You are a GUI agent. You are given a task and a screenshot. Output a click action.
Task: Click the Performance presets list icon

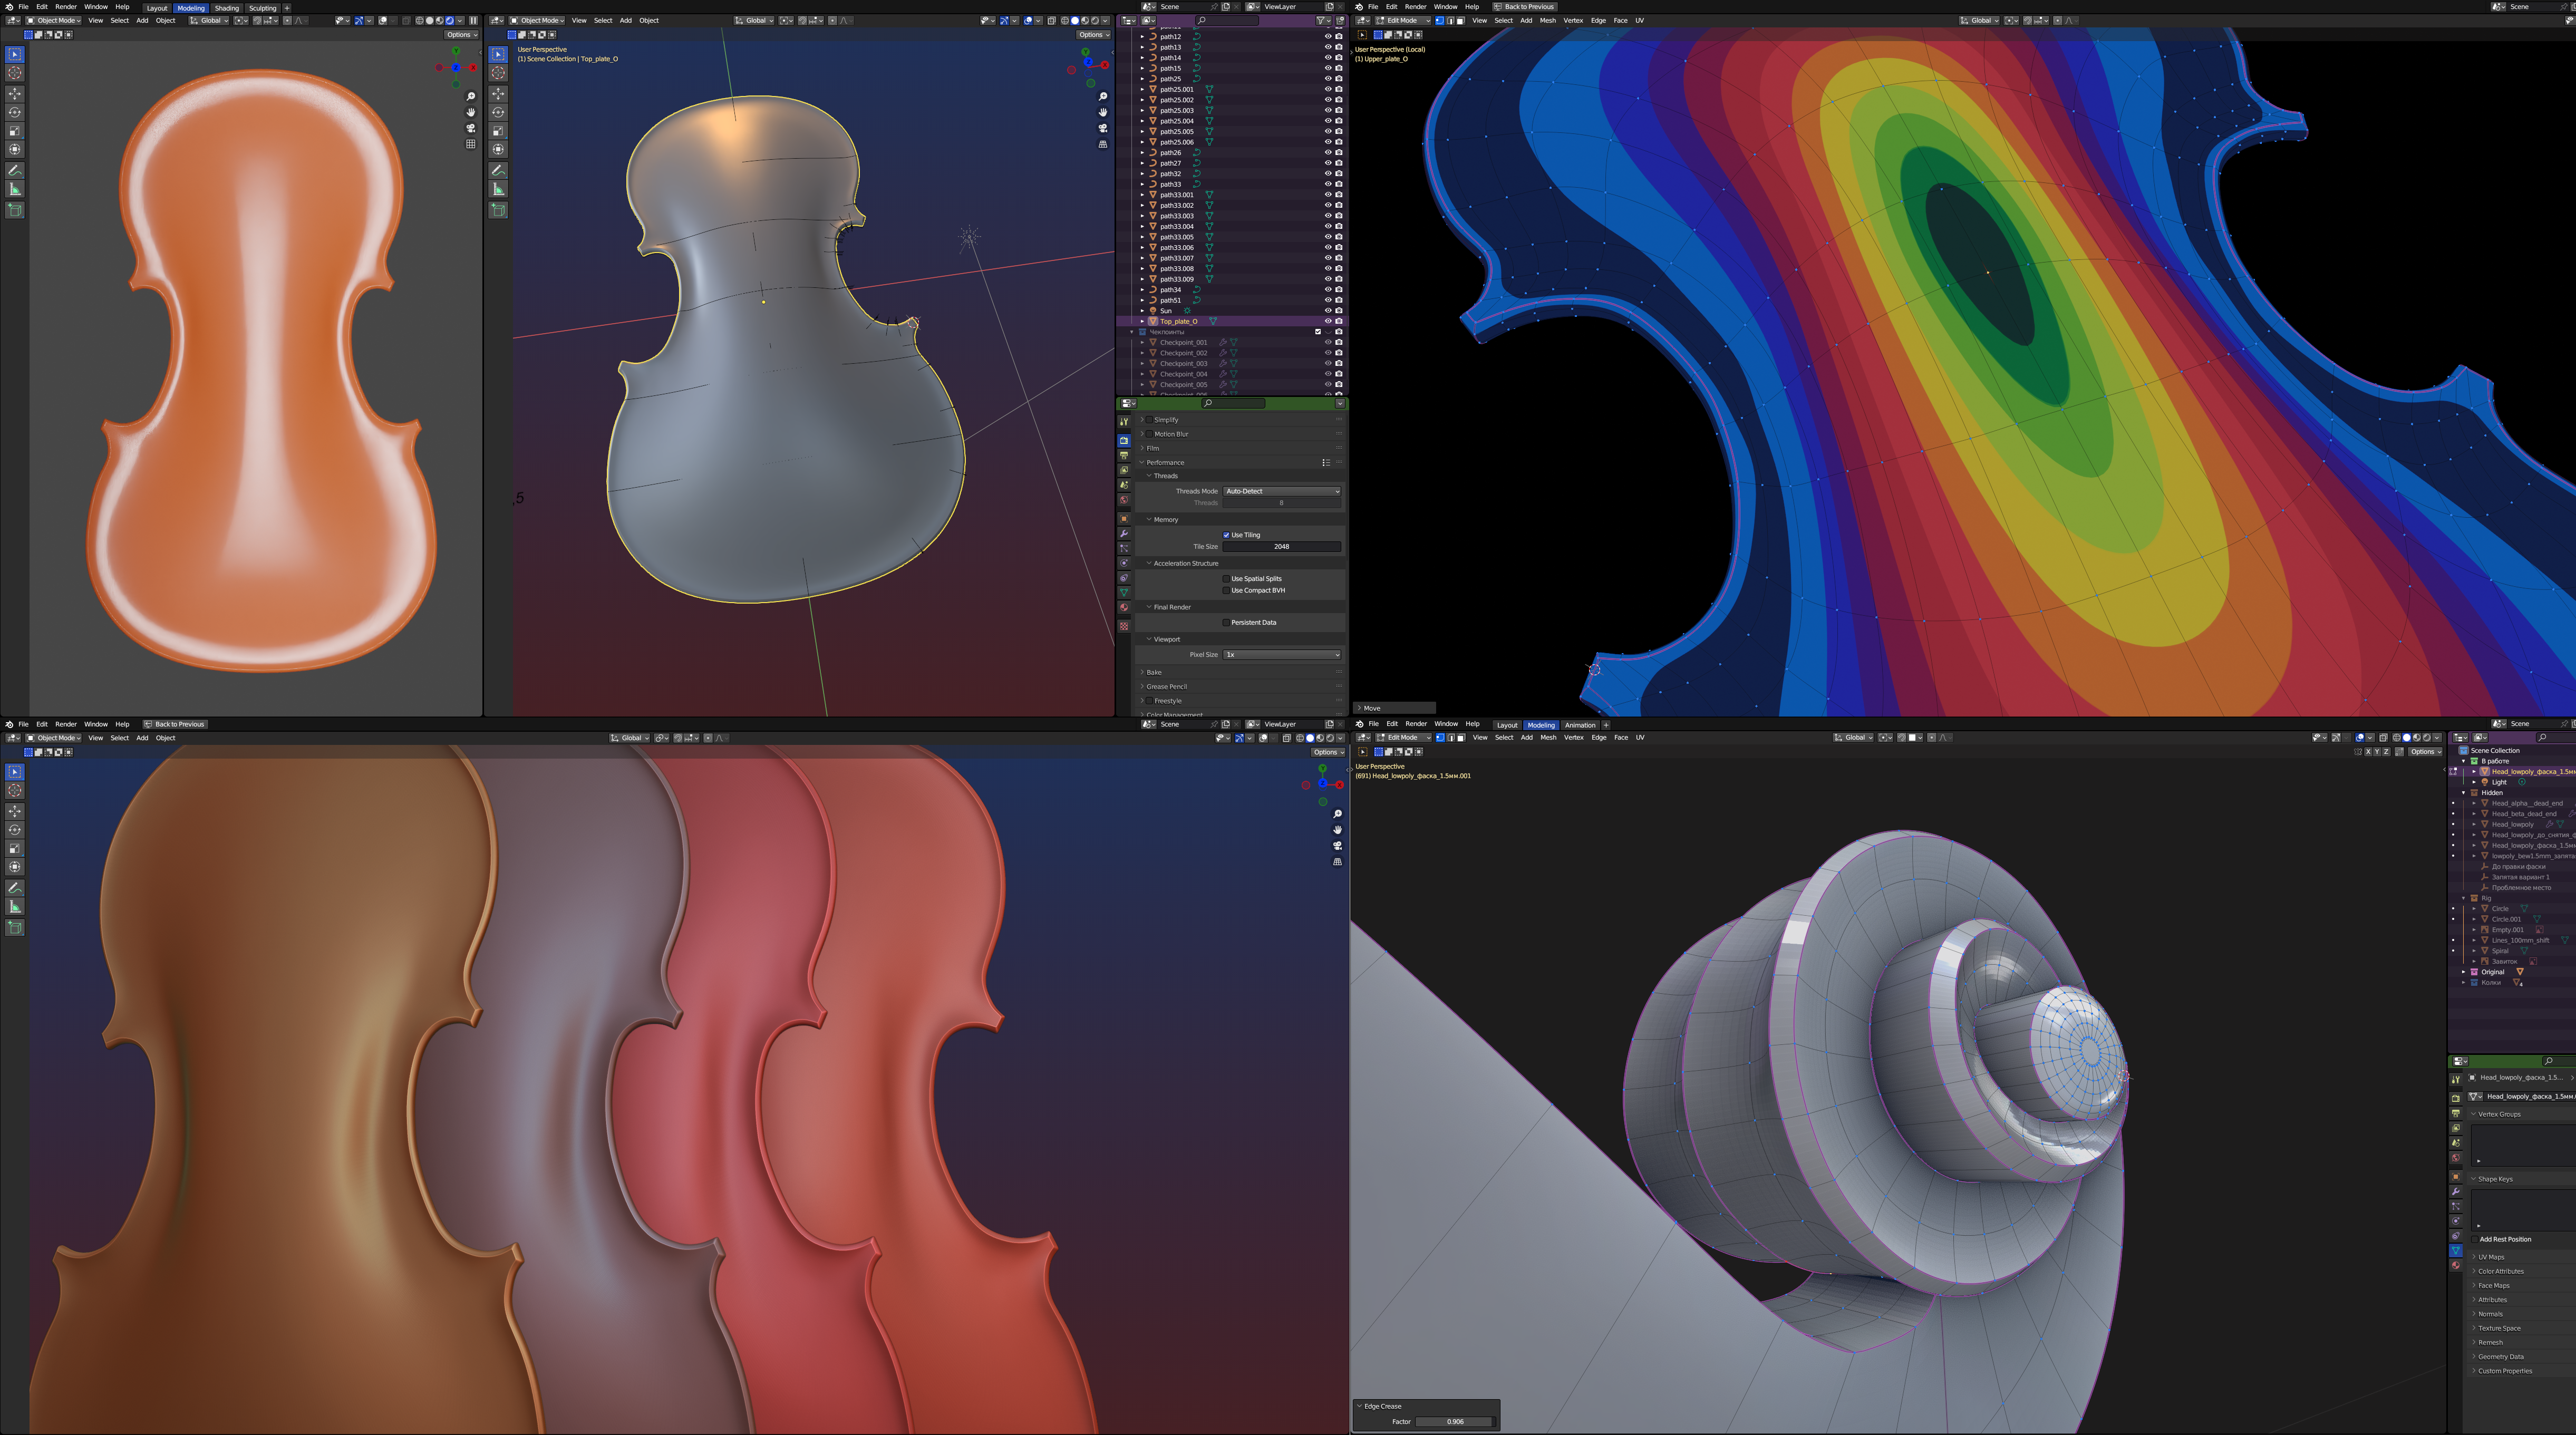coord(1326,462)
